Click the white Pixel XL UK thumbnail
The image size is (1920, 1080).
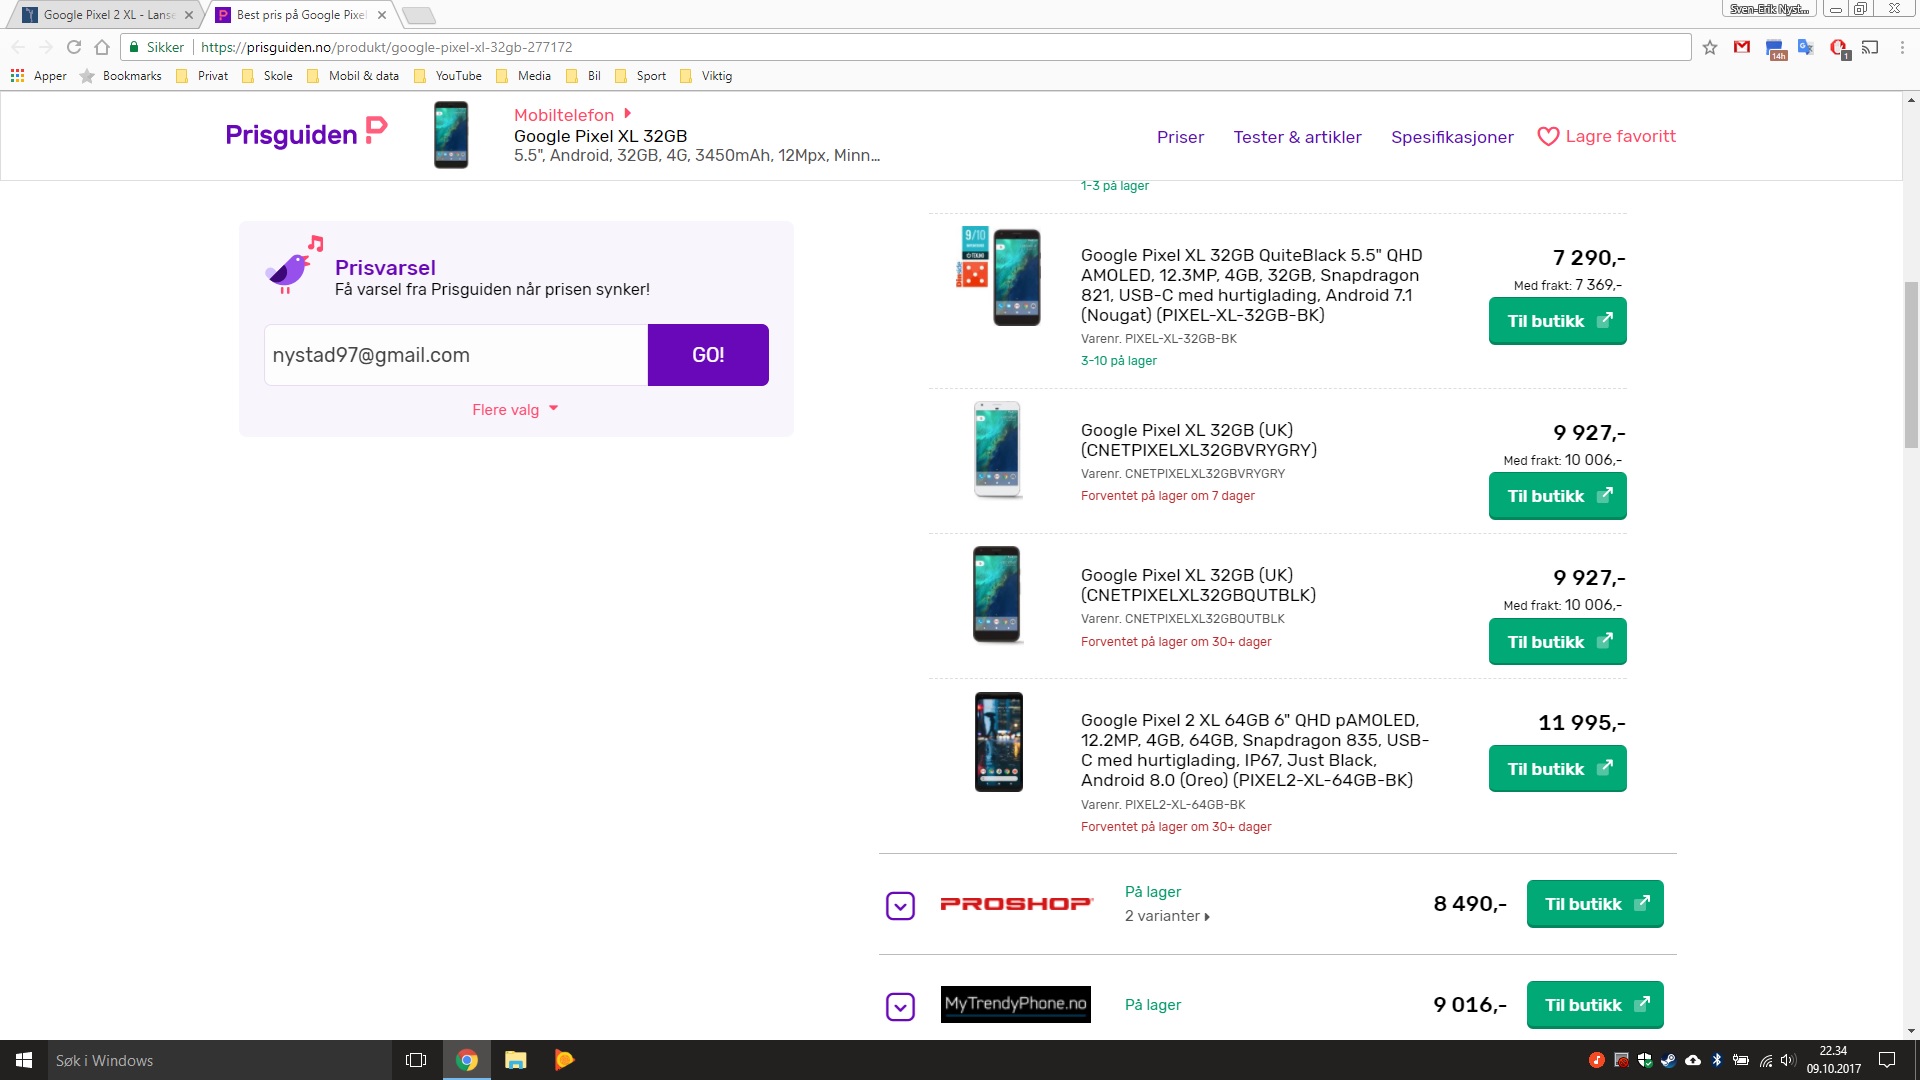[997, 450]
